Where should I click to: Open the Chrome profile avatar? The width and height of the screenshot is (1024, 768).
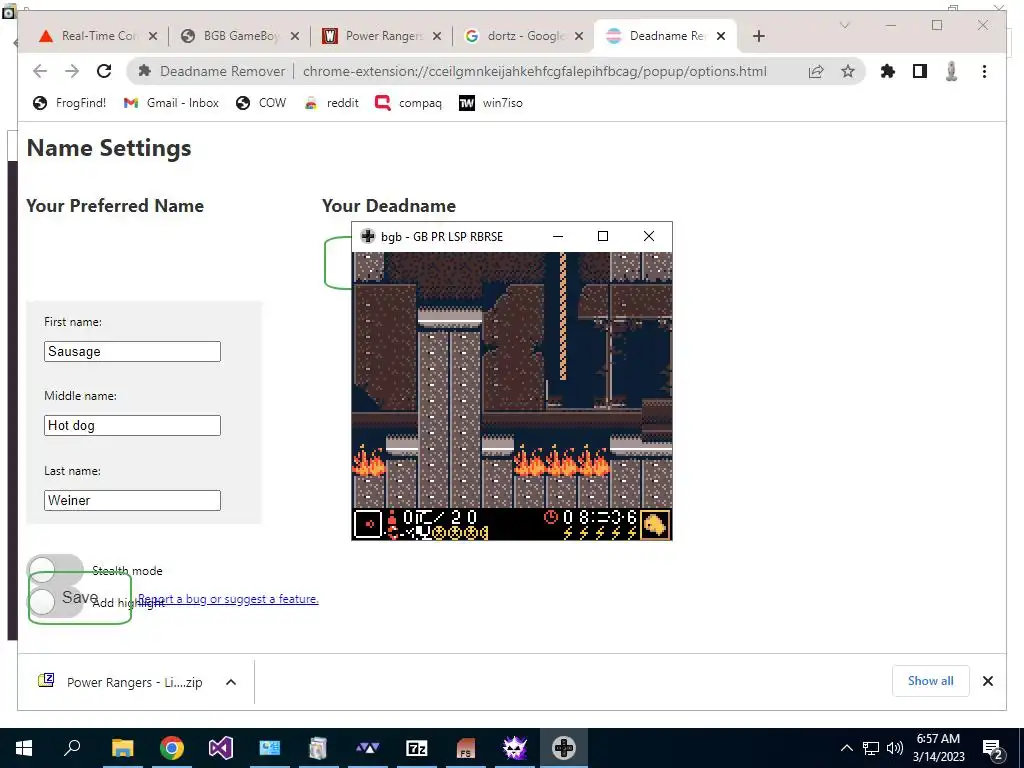952,71
